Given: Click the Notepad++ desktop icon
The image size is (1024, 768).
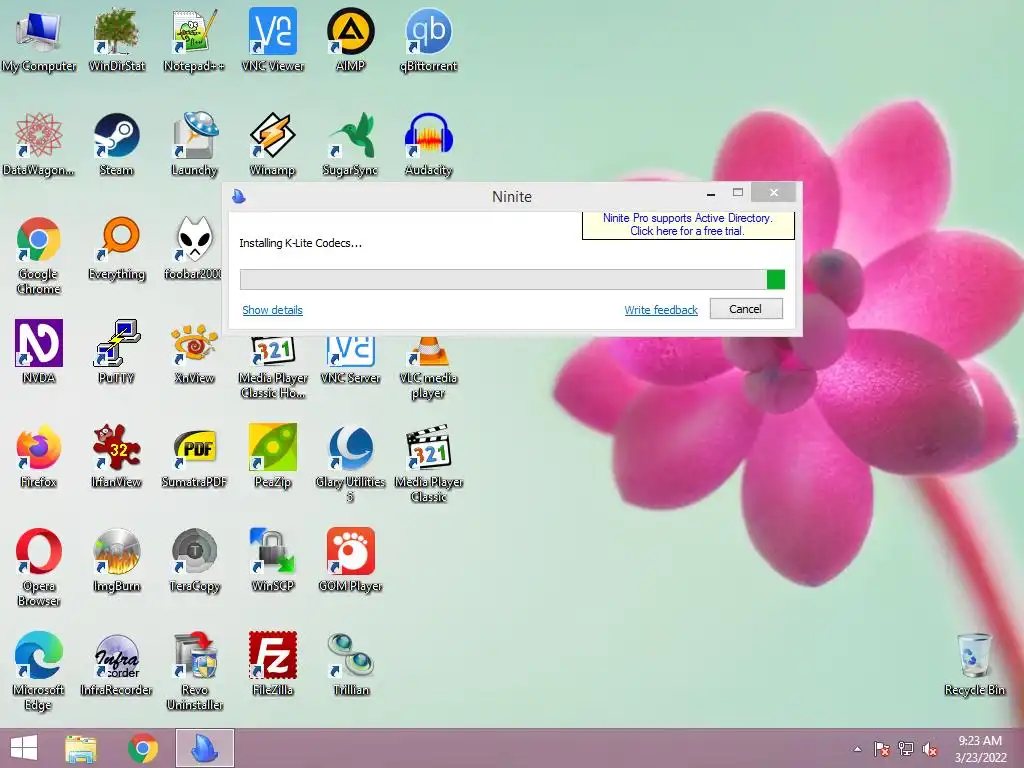Looking at the screenshot, I should (x=194, y=40).
